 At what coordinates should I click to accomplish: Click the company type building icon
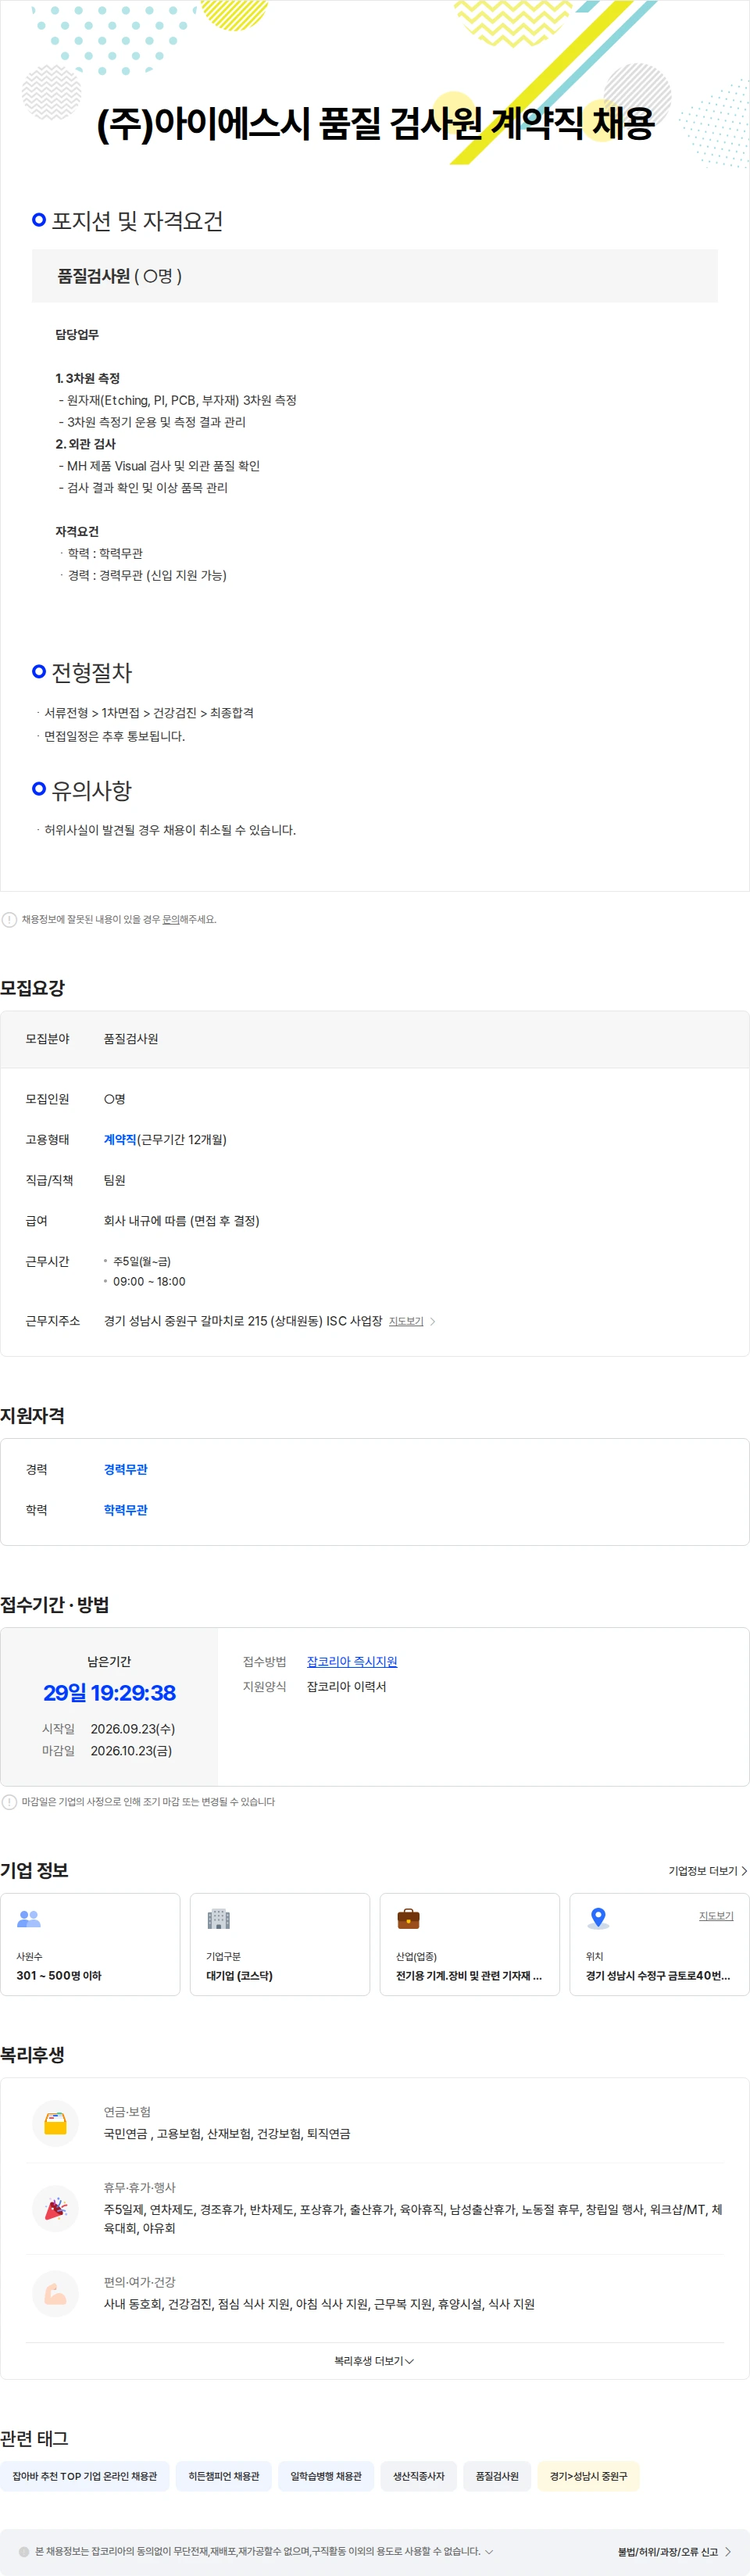[x=218, y=1919]
